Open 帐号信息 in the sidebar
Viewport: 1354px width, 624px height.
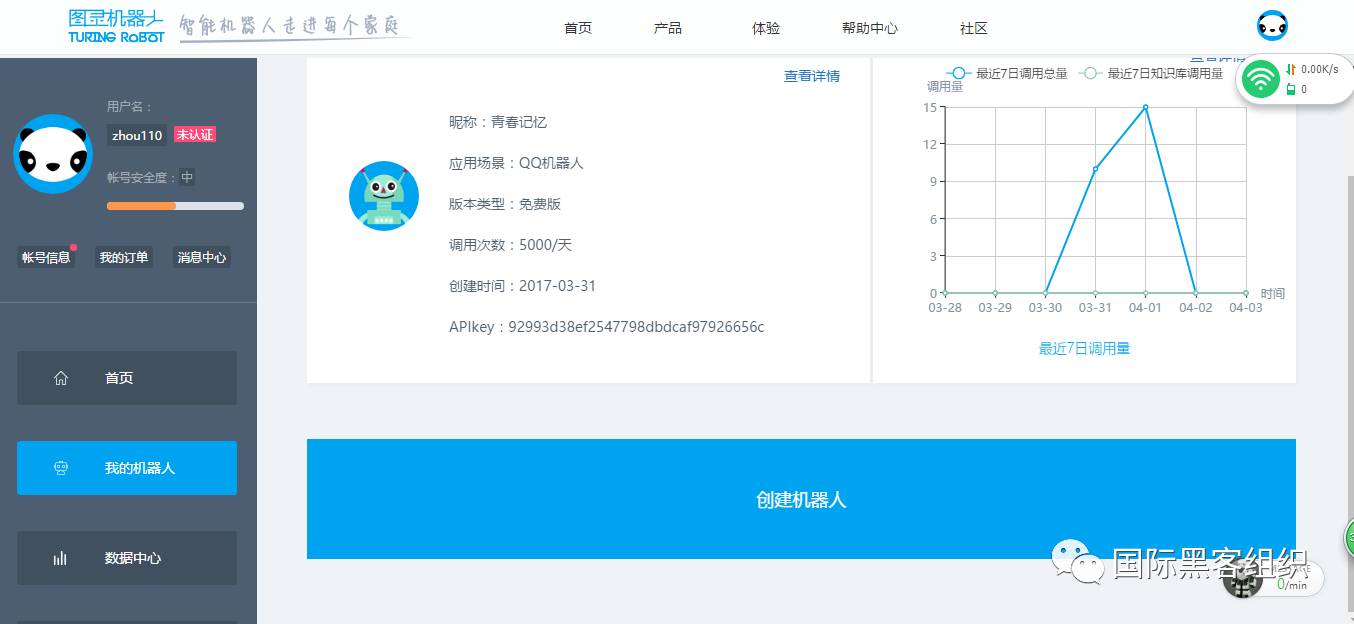pos(46,257)
